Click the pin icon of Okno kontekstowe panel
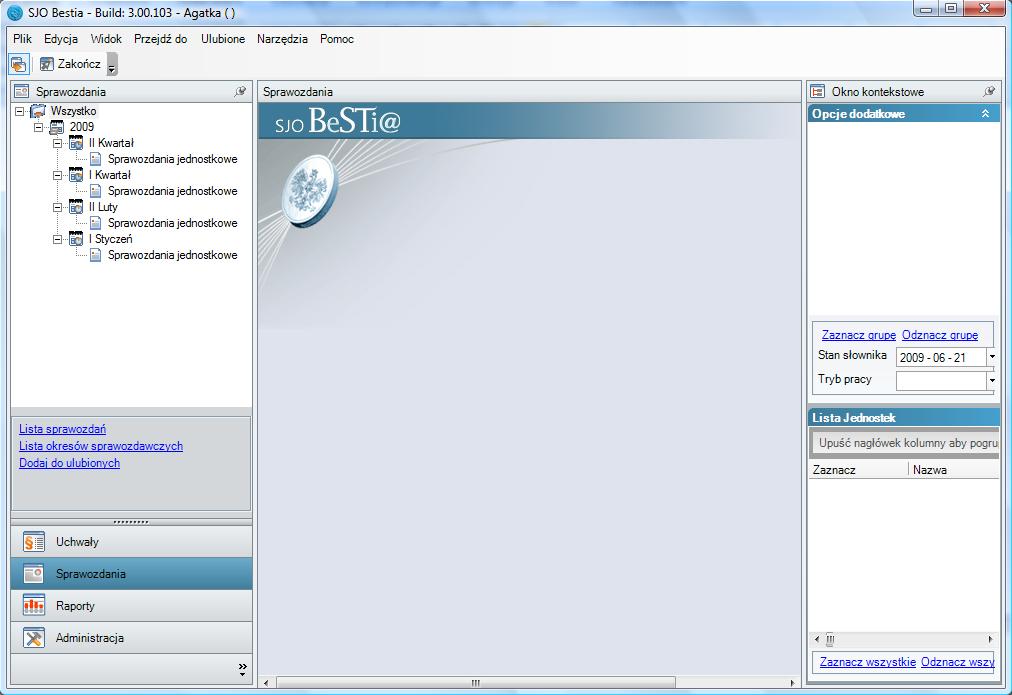 (x=988, y=92)
